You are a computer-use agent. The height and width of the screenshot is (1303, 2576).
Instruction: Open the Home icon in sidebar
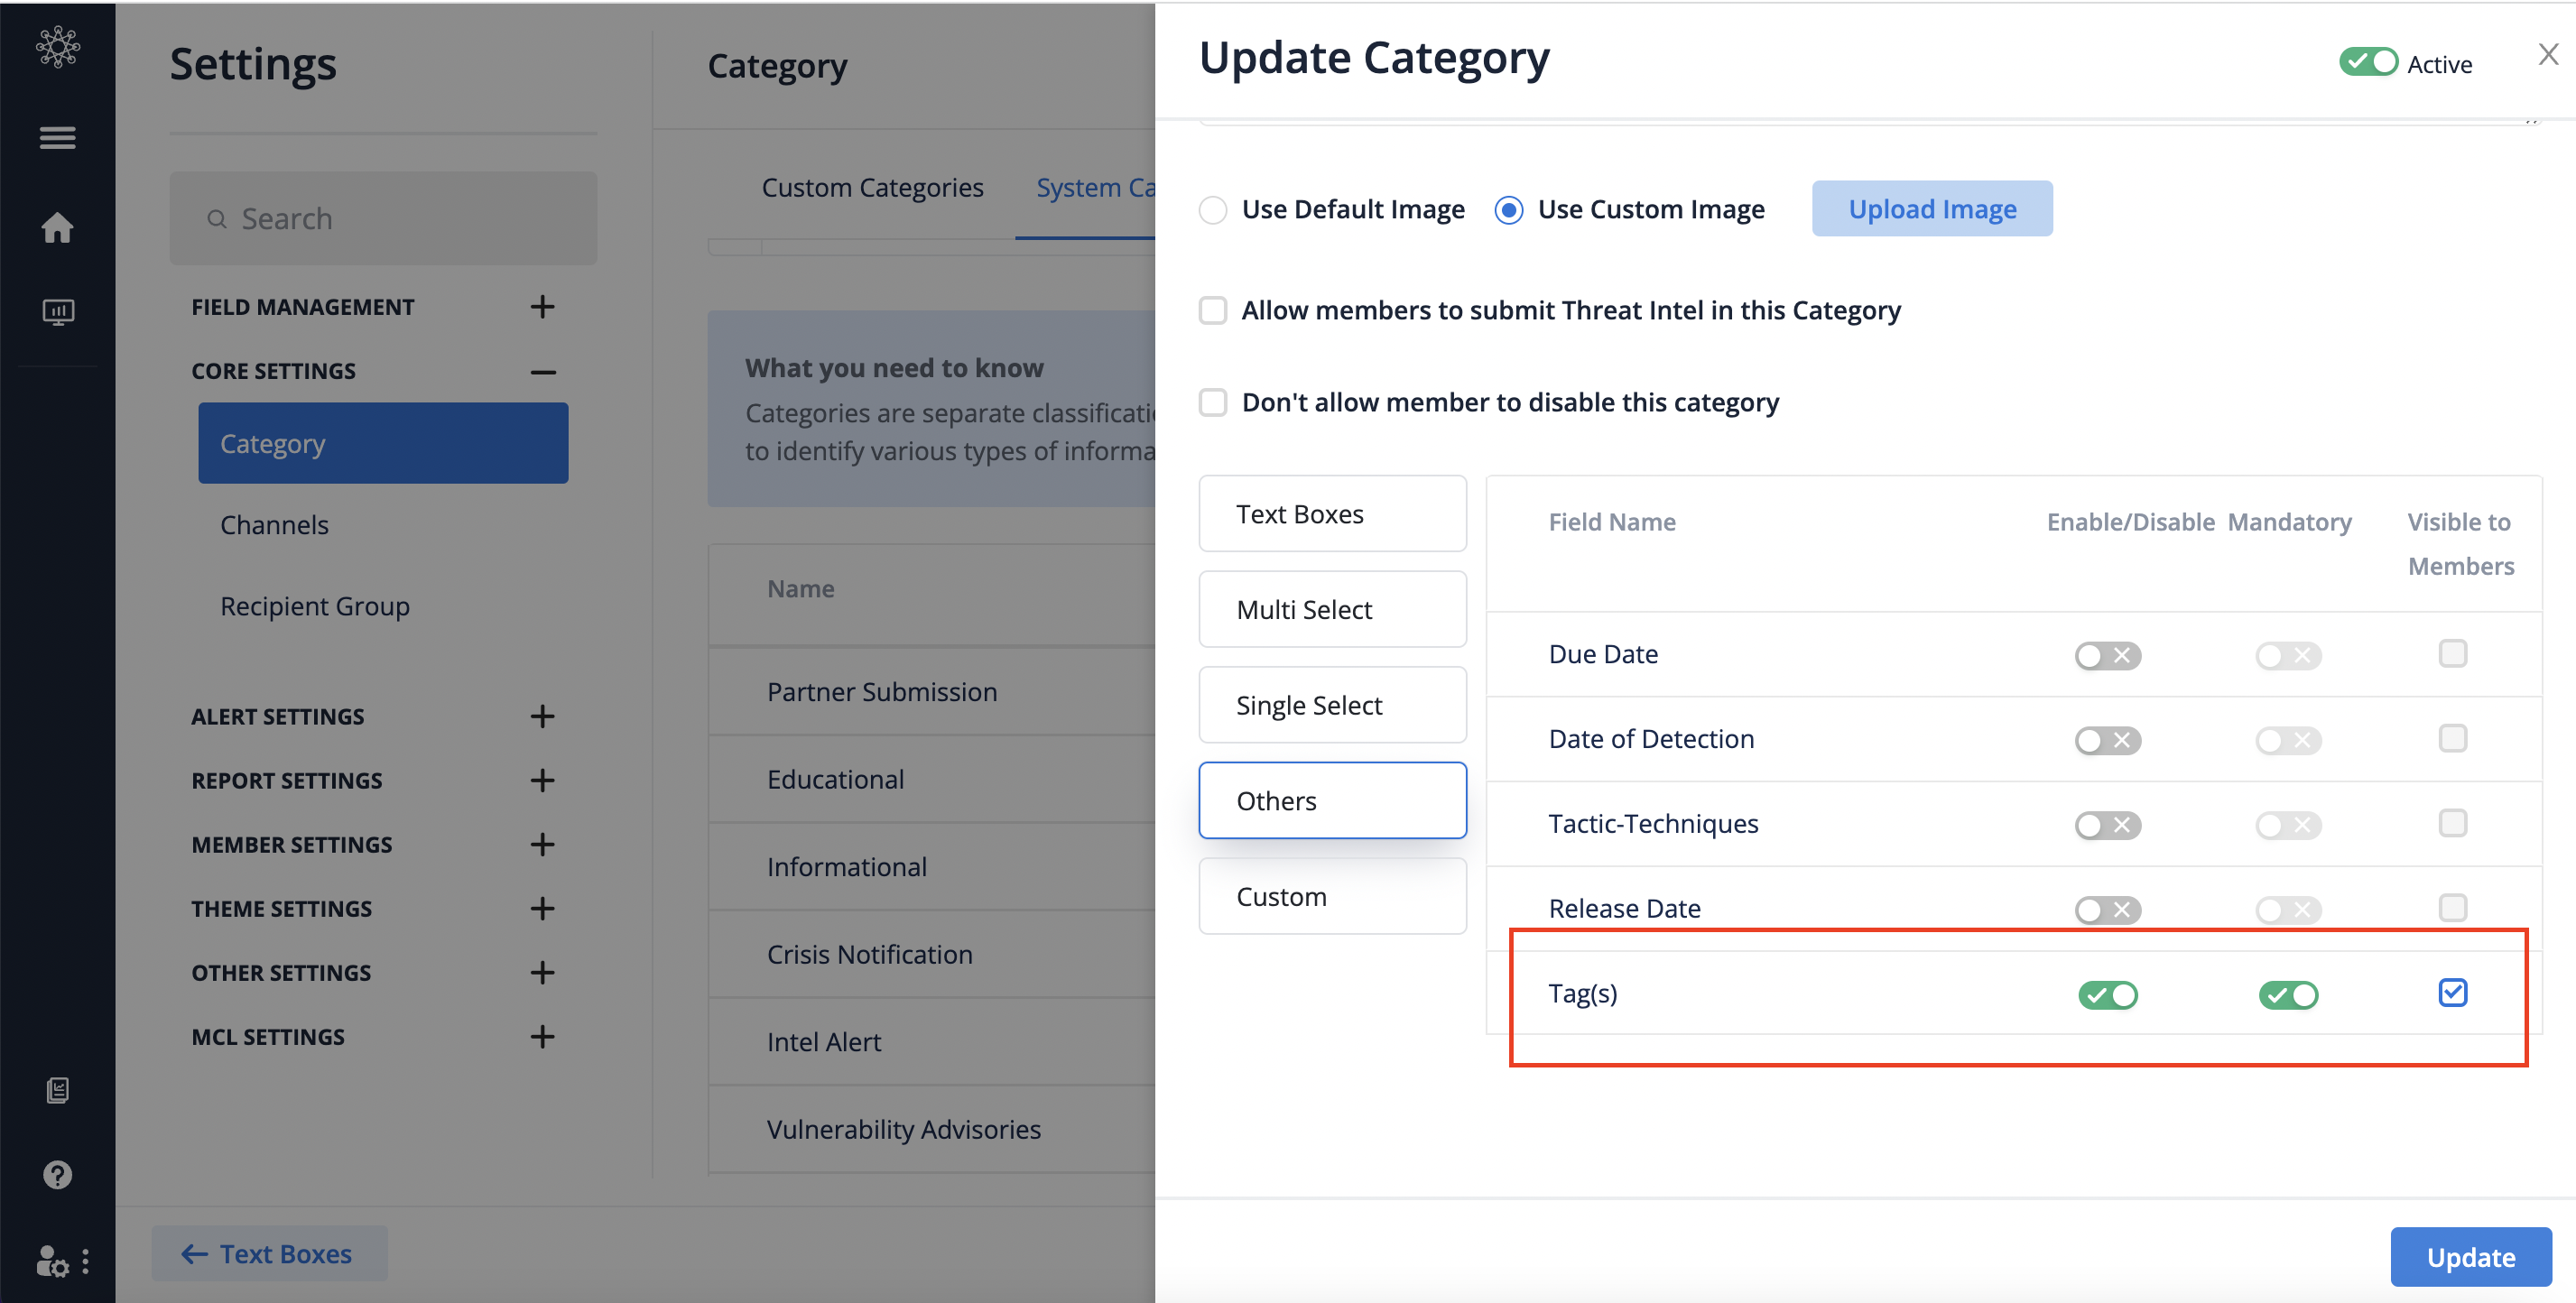[x=57, y=227]
